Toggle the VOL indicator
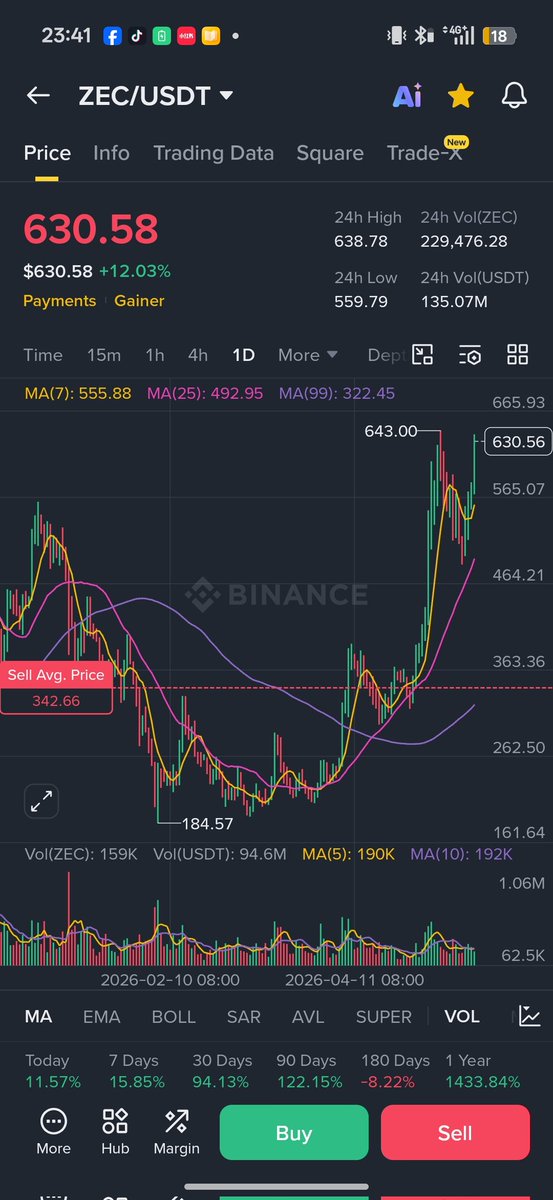The image size is (553, 1200). 462,1016
